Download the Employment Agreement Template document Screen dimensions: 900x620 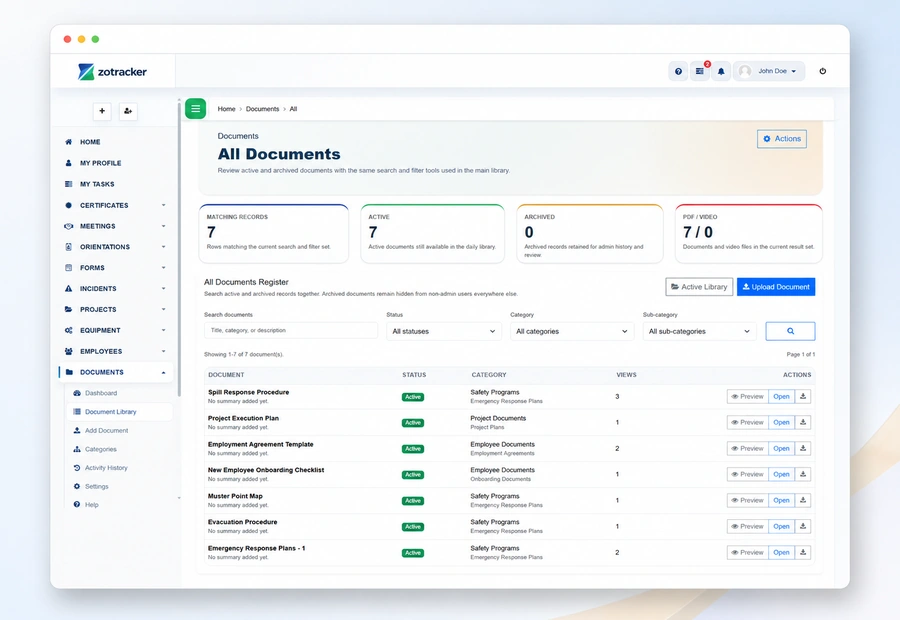click(803, 448)
